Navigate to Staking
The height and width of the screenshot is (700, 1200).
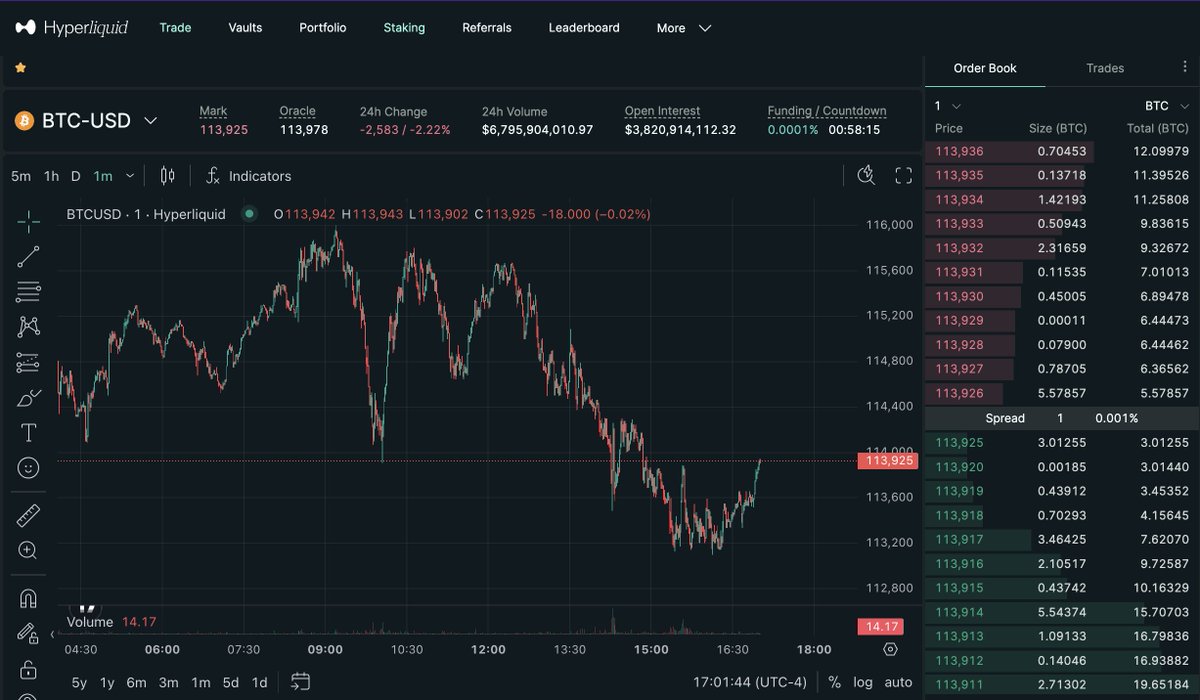(404, 28)
